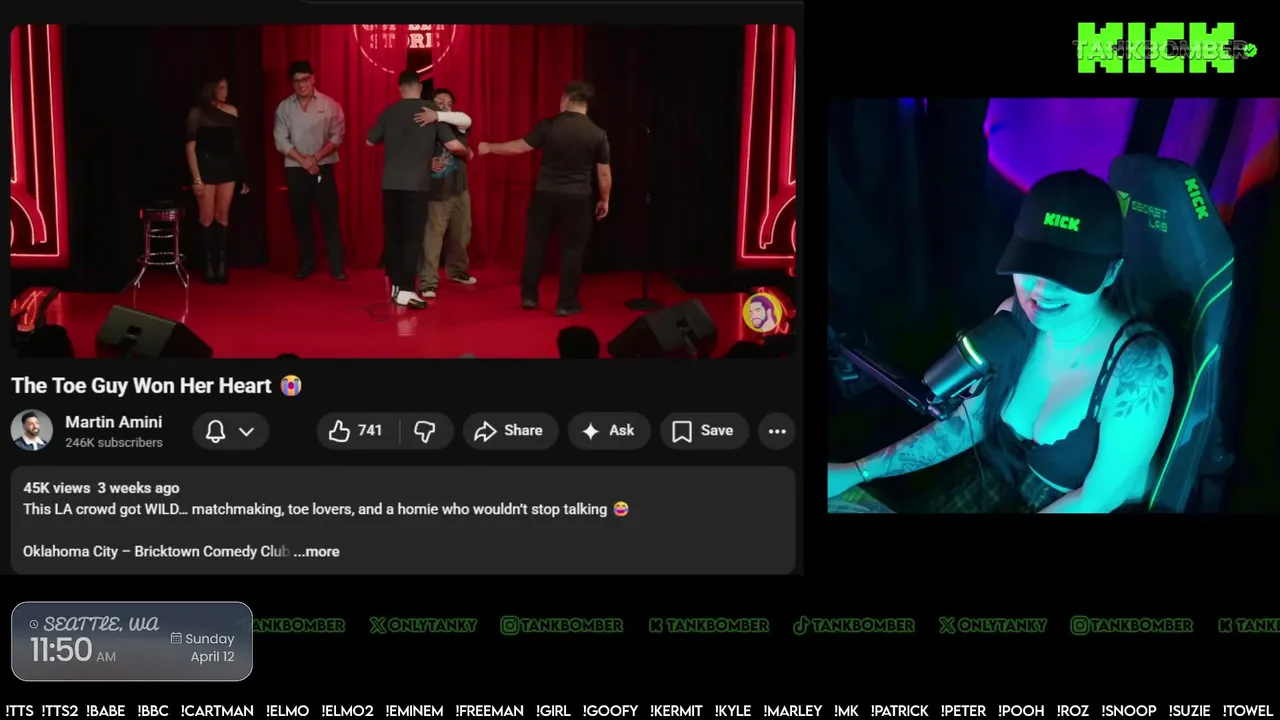Click the !FREEMAN command in the ticker
The height and width of the screenshot is (720, 1280).
(x=489, y=711)
